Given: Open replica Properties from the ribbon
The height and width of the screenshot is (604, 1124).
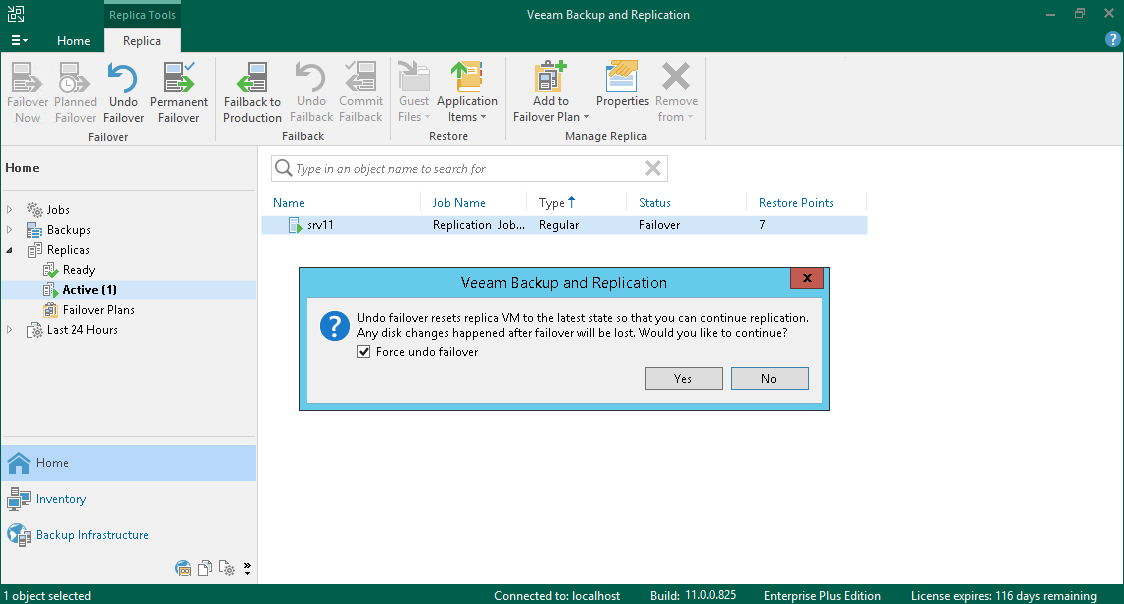Looking at the screenshot, I should click(x=621, y=90).
